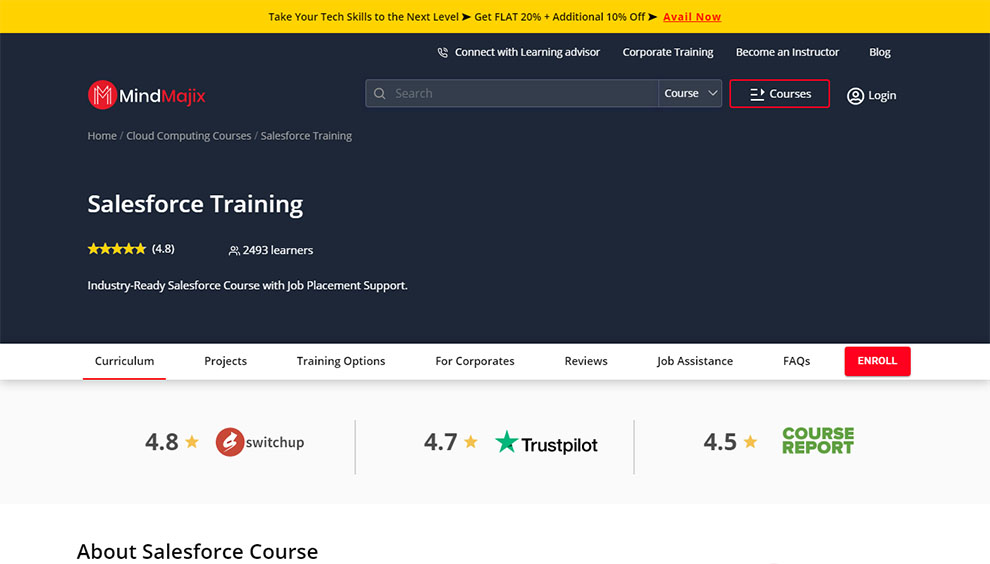Screen dimensions: 990x564
Task: Navigate to Home breadcrumb
Action: (x=102, y=136)
